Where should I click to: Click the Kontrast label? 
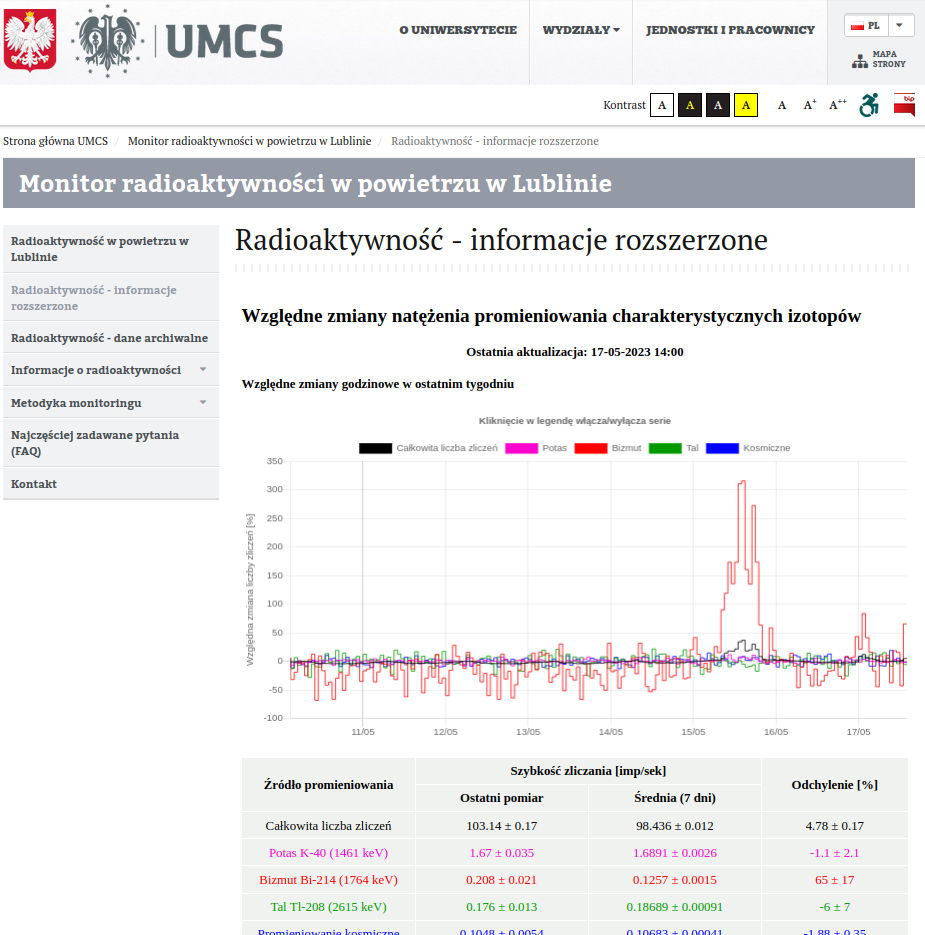[x=624, y=105]
